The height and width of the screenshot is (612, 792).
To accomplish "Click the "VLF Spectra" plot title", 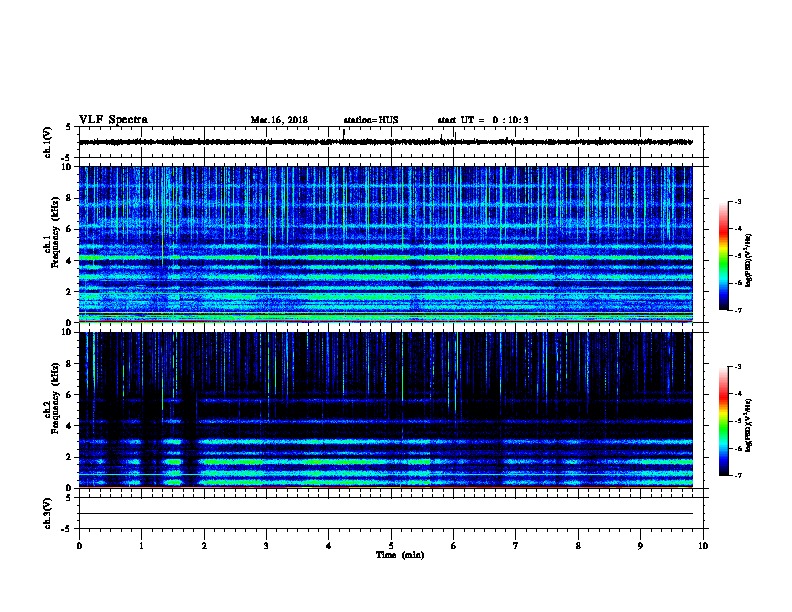I will point(113,120).
